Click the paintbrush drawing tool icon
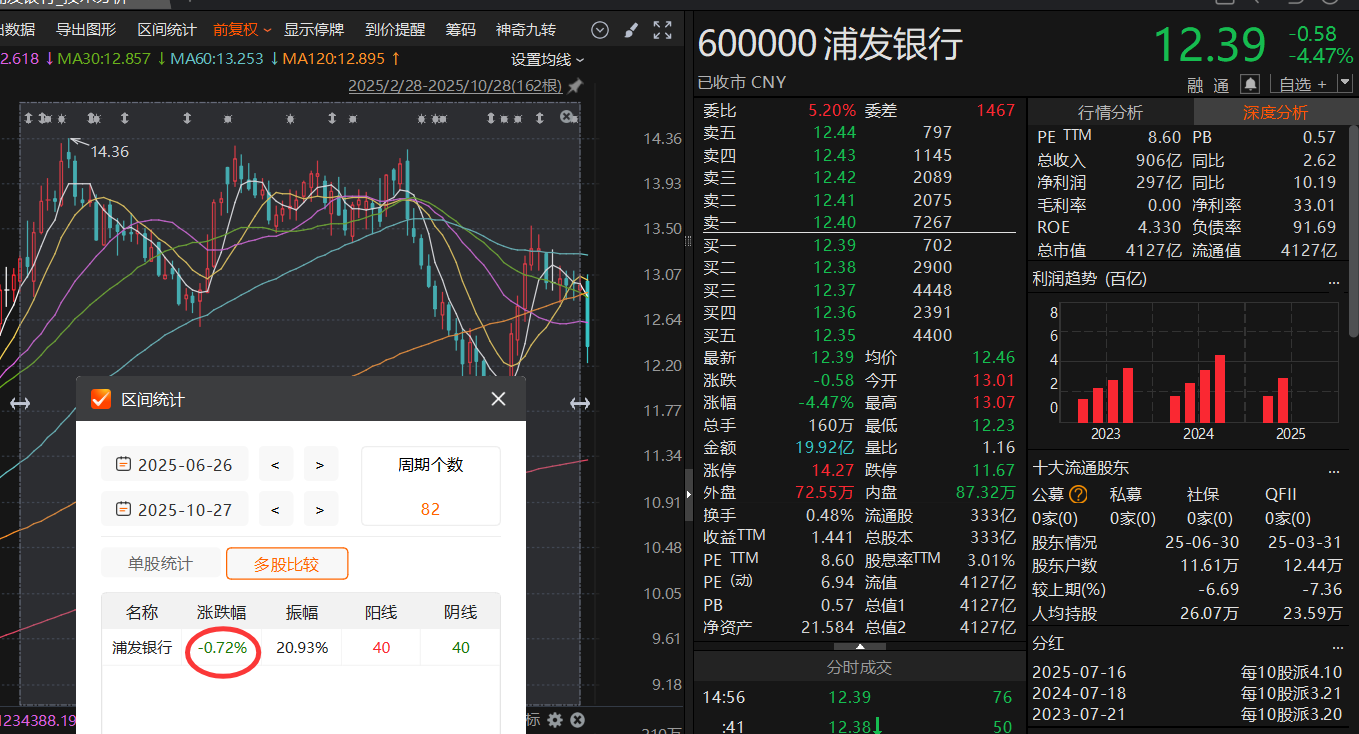1359x734 pixels. [x=630, y=30]
